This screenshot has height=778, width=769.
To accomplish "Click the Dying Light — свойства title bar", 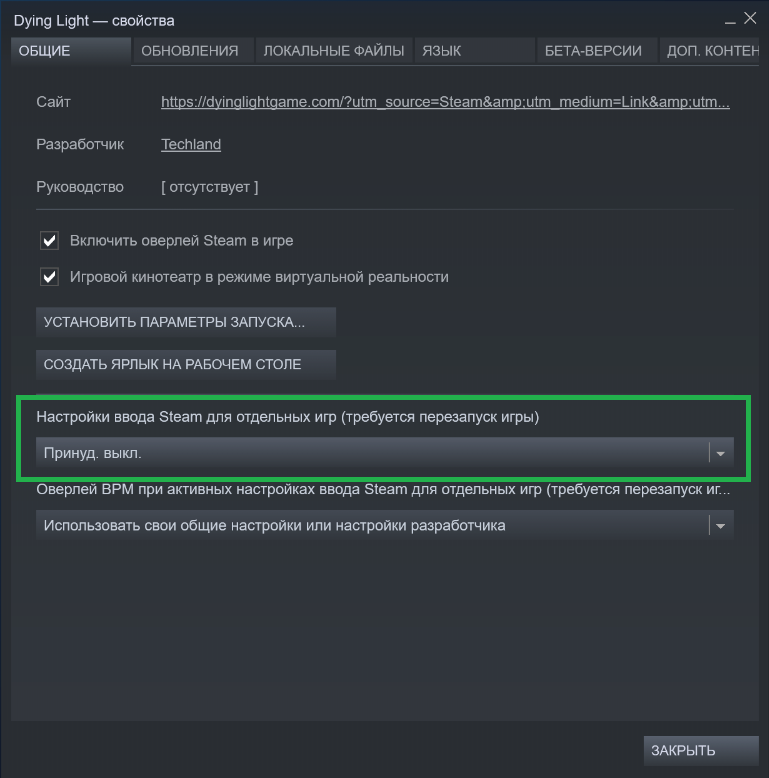I will pos(300,19).
